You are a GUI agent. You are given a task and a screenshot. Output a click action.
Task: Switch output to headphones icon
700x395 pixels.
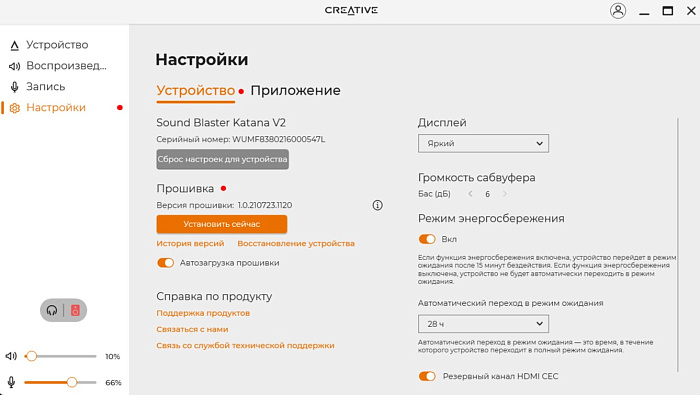[x=52, y=310]
